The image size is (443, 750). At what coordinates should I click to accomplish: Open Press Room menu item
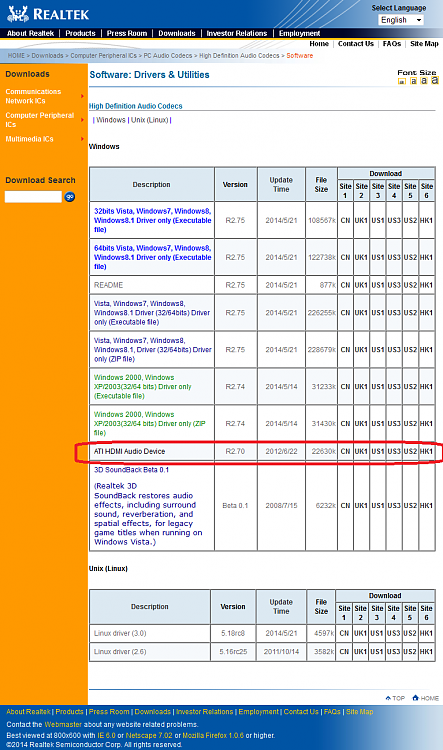127,33
